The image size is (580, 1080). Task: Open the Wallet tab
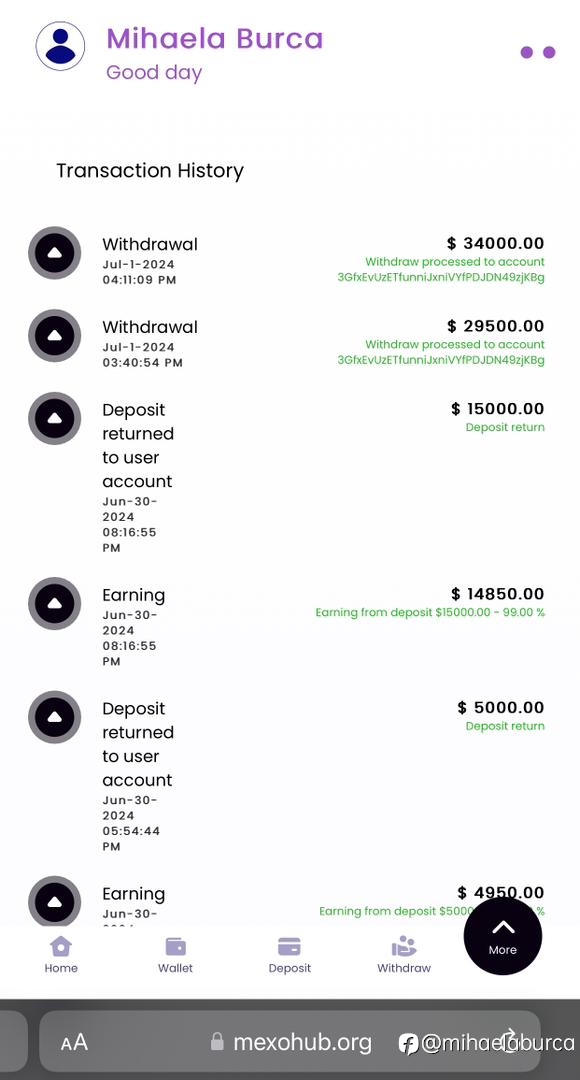point(176,955)
